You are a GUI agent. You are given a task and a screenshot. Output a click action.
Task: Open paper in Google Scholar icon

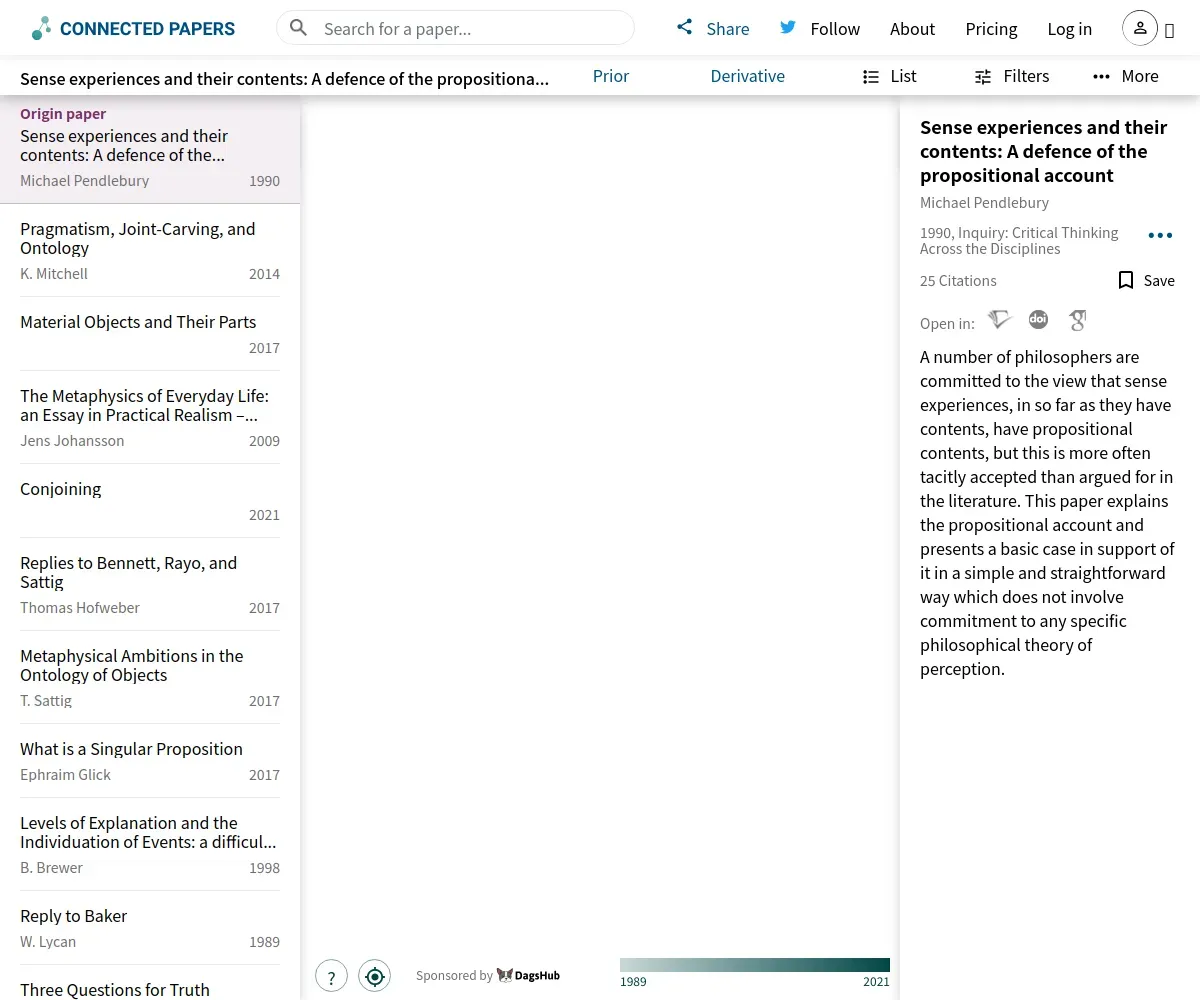pyautogui.click(x=1077, y=320)
